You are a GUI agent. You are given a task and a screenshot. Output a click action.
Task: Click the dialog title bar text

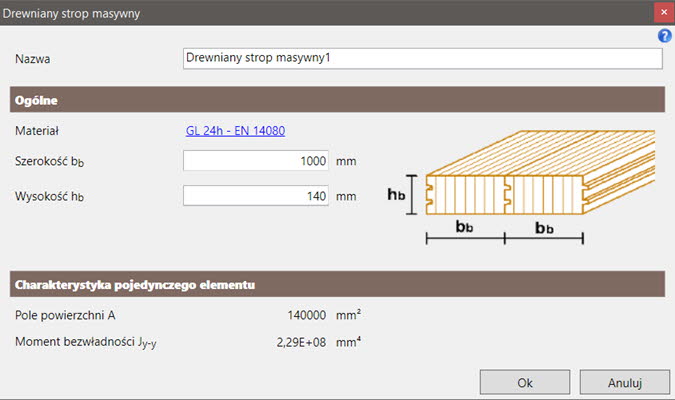75,12
